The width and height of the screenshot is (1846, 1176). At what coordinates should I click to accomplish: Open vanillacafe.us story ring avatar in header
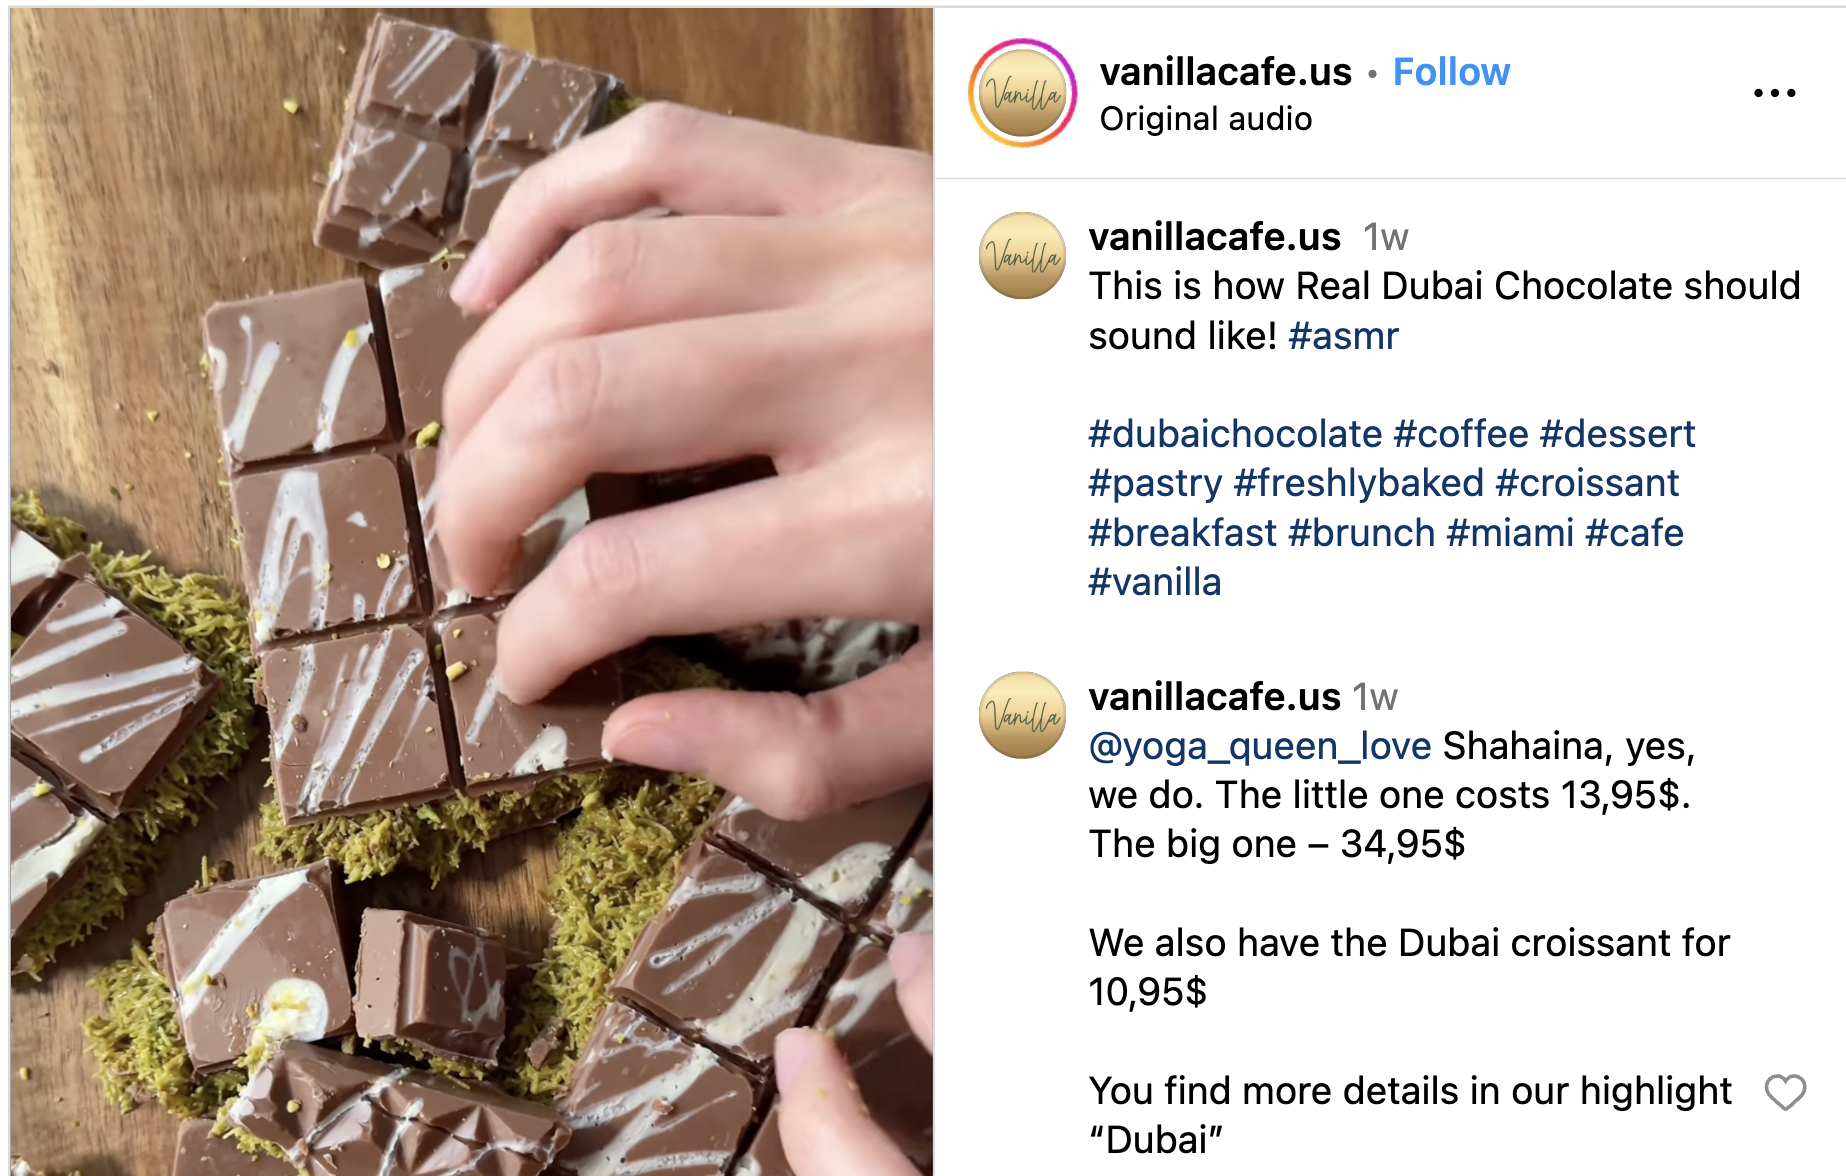click(1022, 93)
